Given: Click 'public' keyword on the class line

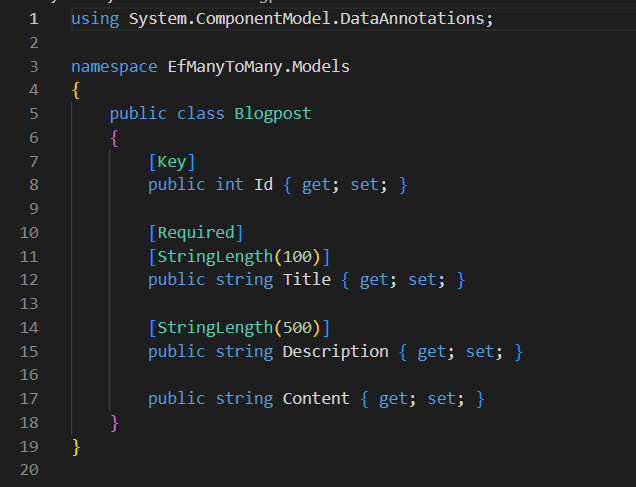Looking at the screenshot, I should 138,114.
